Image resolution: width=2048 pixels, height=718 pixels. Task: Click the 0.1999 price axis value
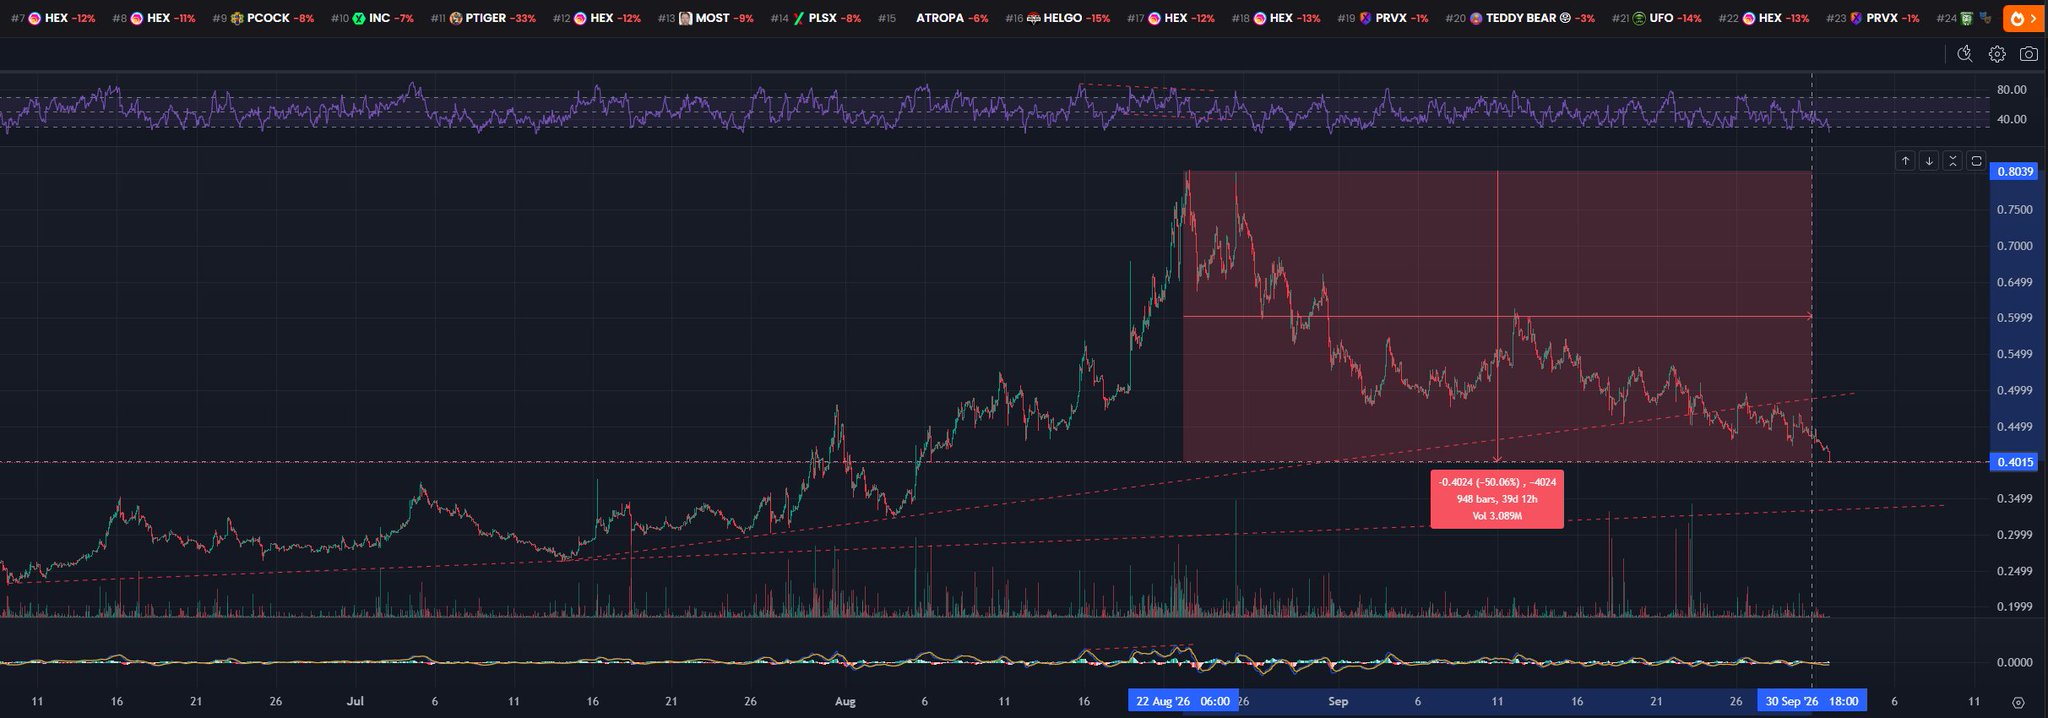(x=2015, y=607)
